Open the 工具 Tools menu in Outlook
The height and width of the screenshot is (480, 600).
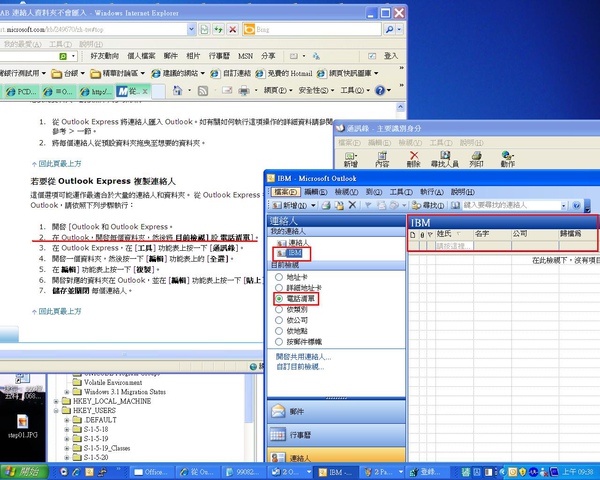tap(401, 192)
